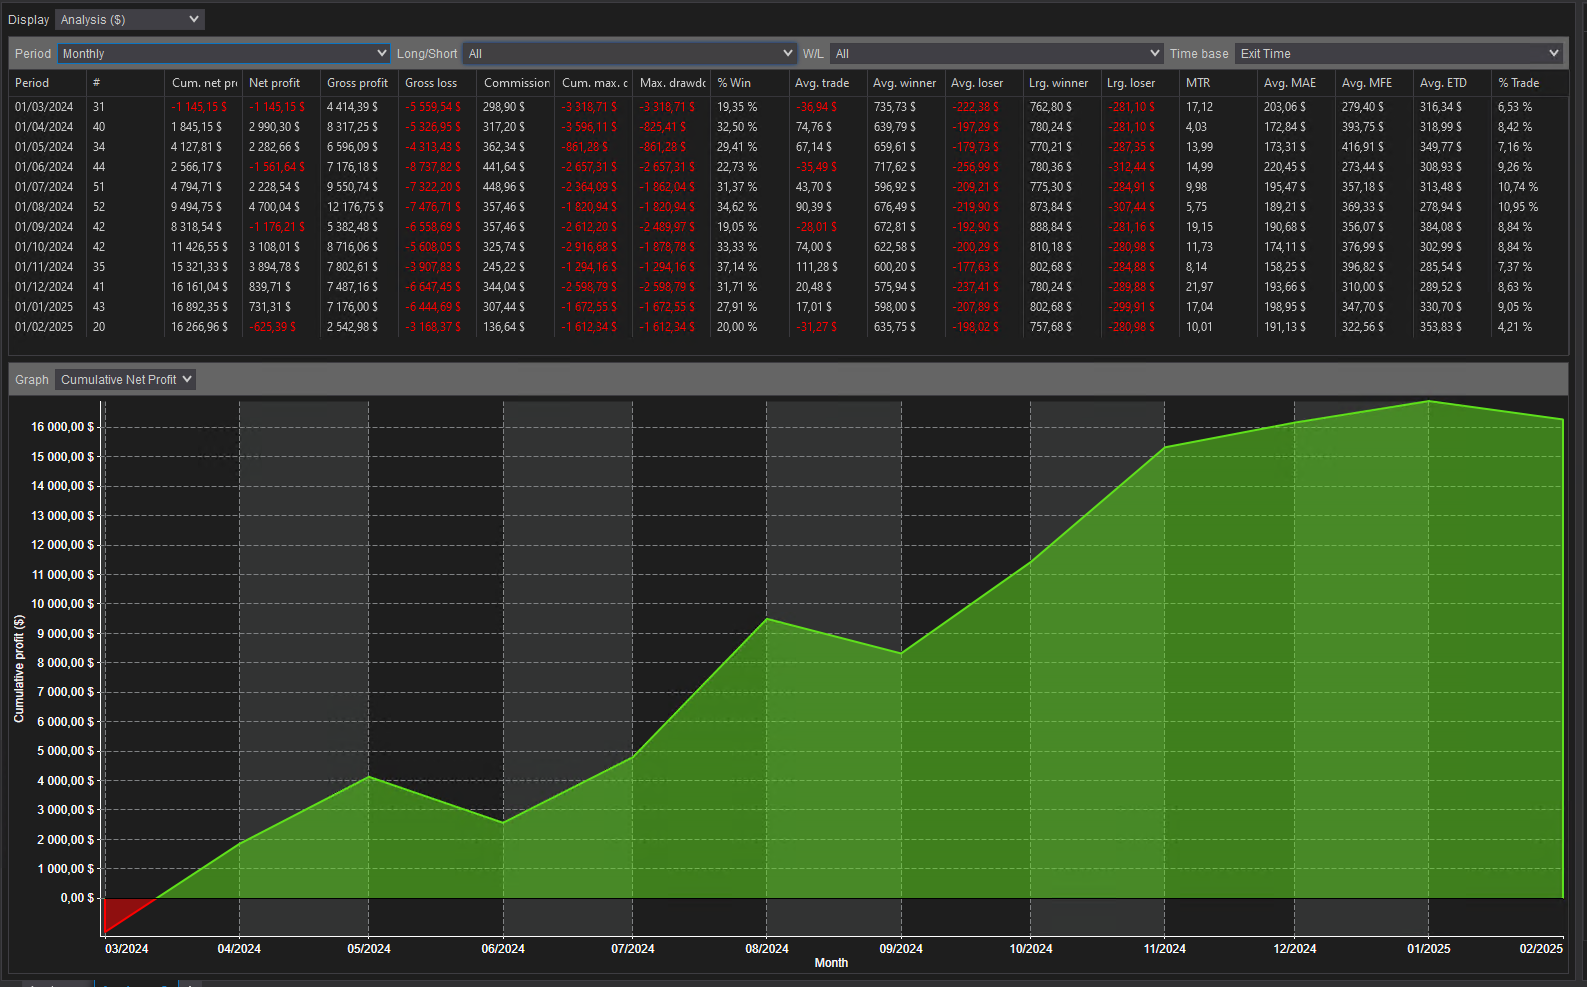Click the 01/2025 month label on chart axis
This screenshot has height=987, width=1587.
1428,949
